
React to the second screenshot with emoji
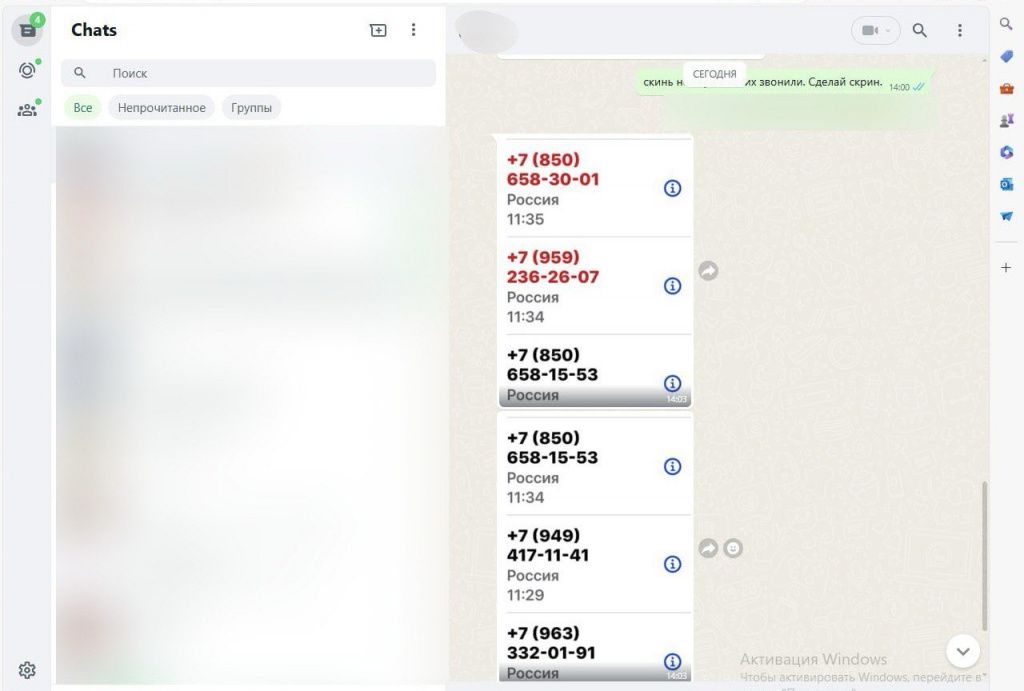[733, 548]
